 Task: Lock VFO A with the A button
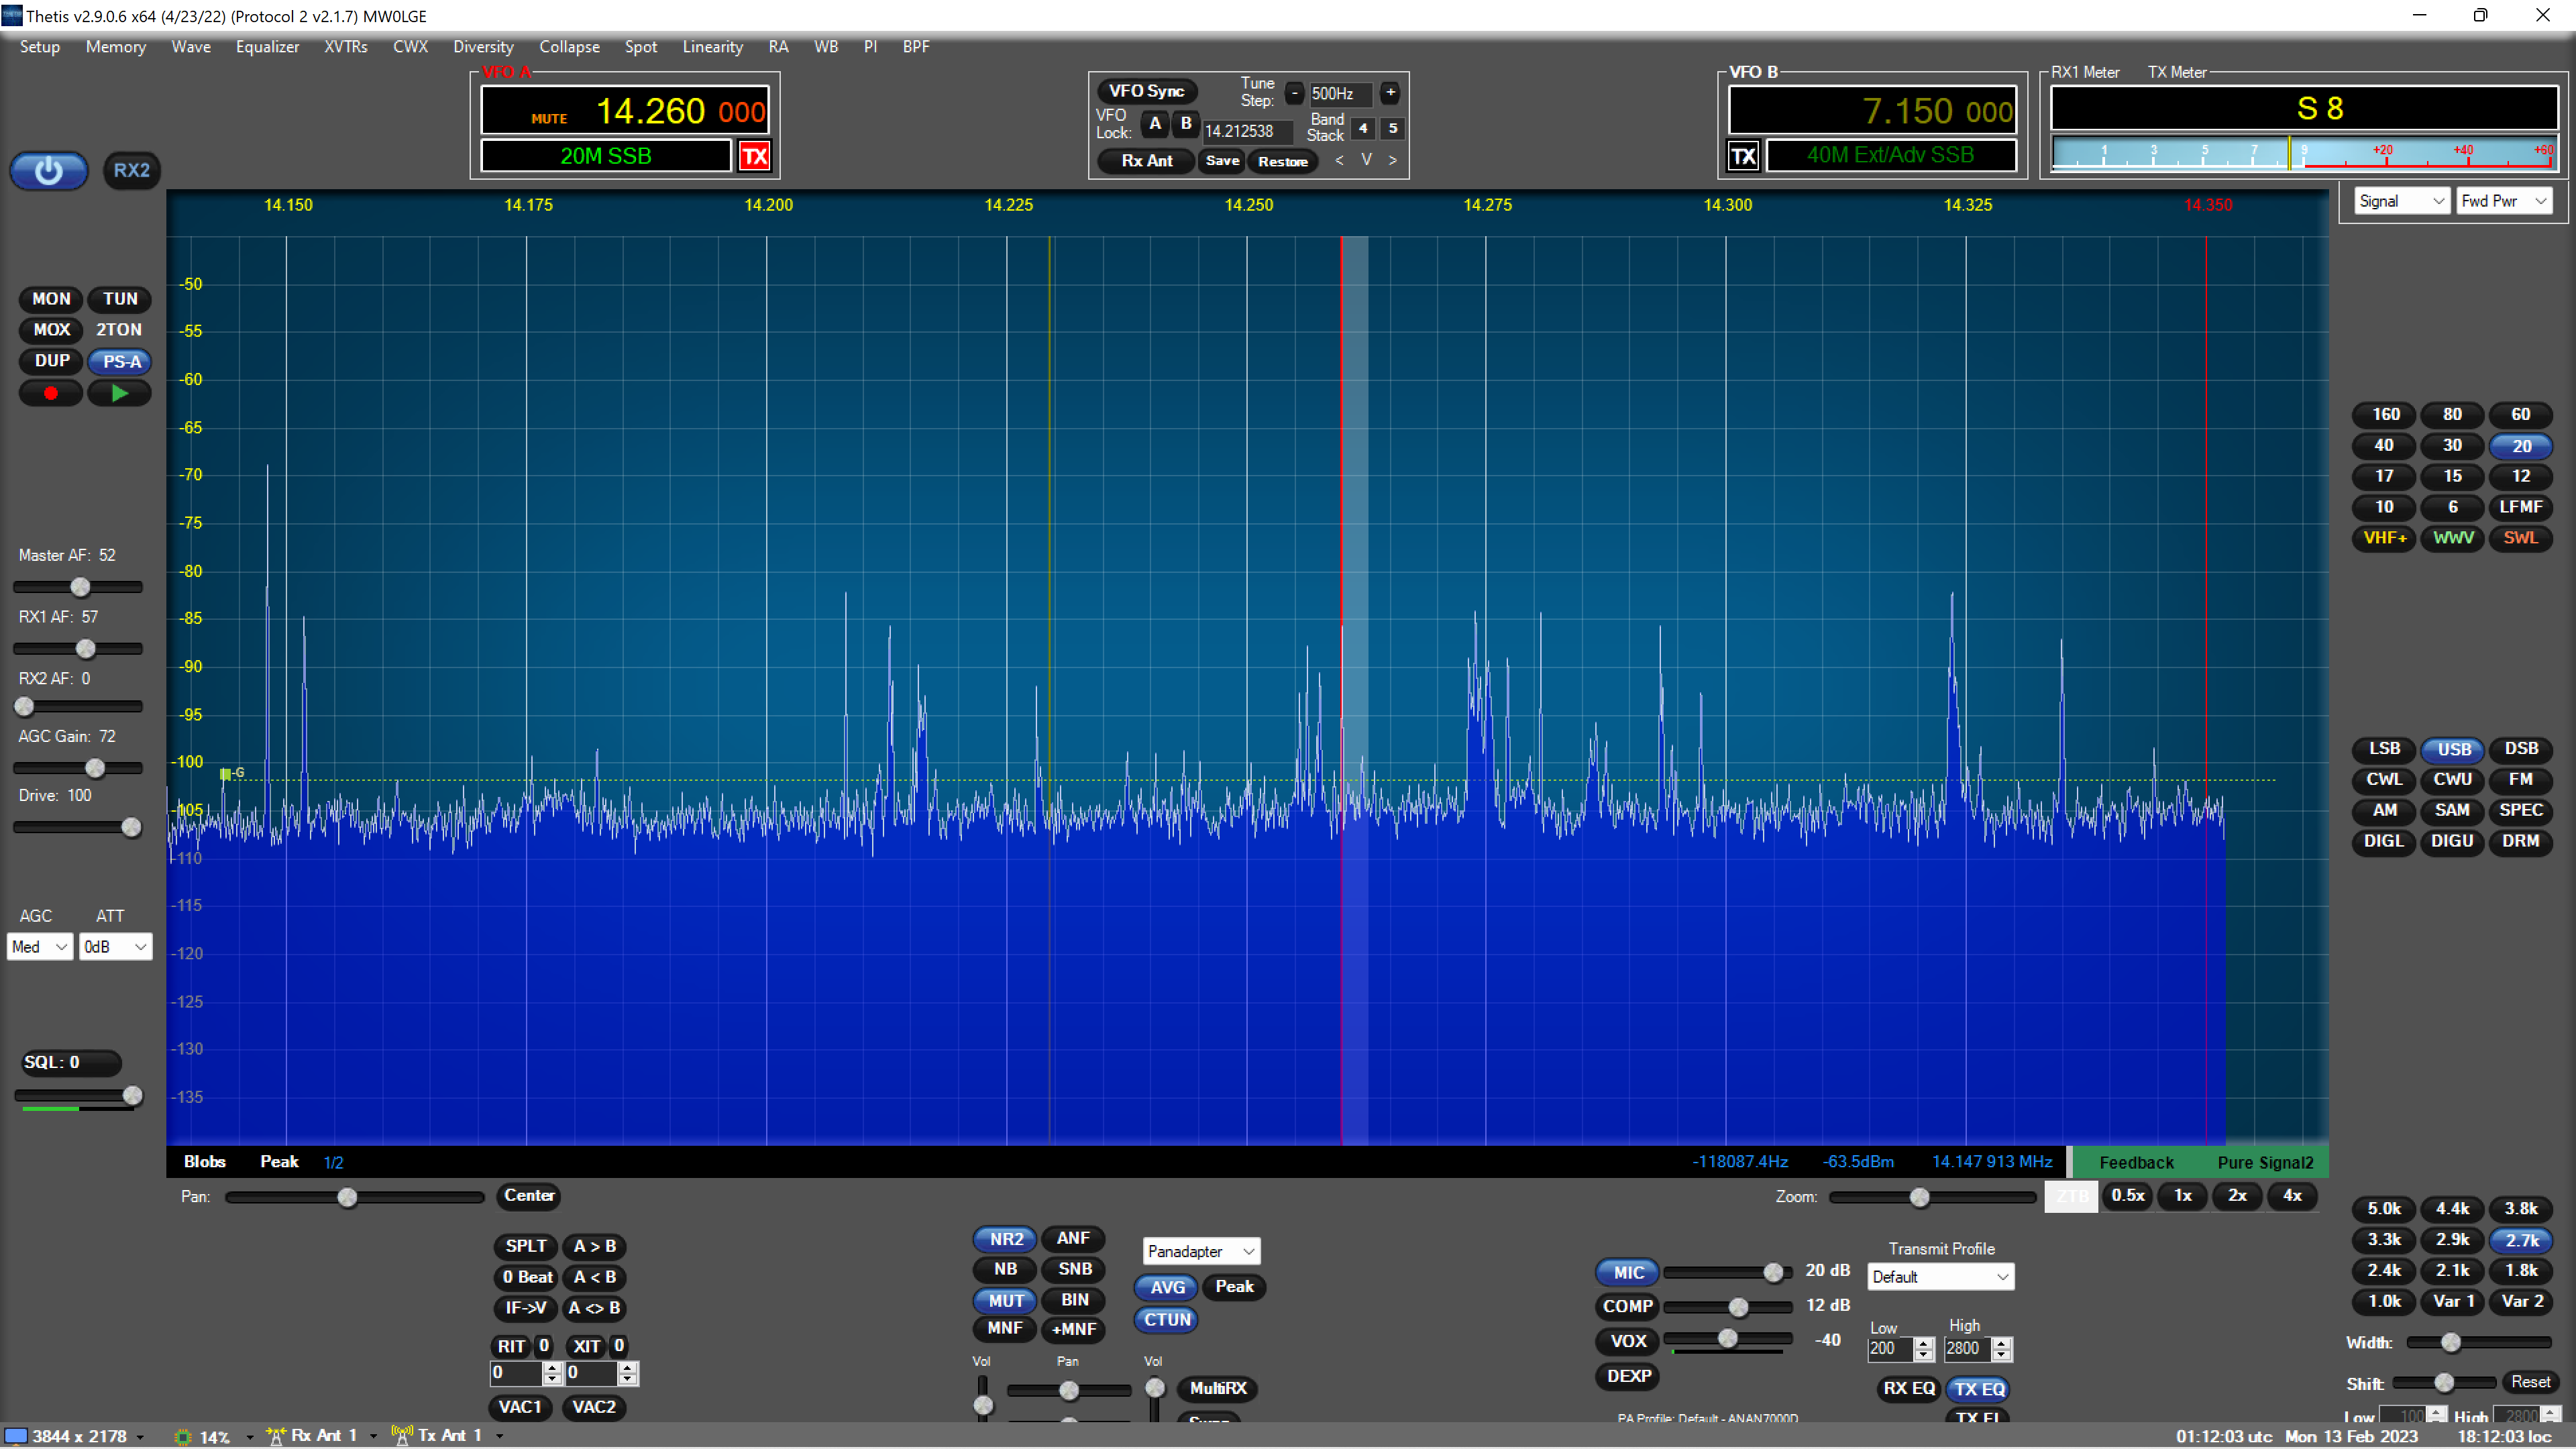pos(1155,124)
